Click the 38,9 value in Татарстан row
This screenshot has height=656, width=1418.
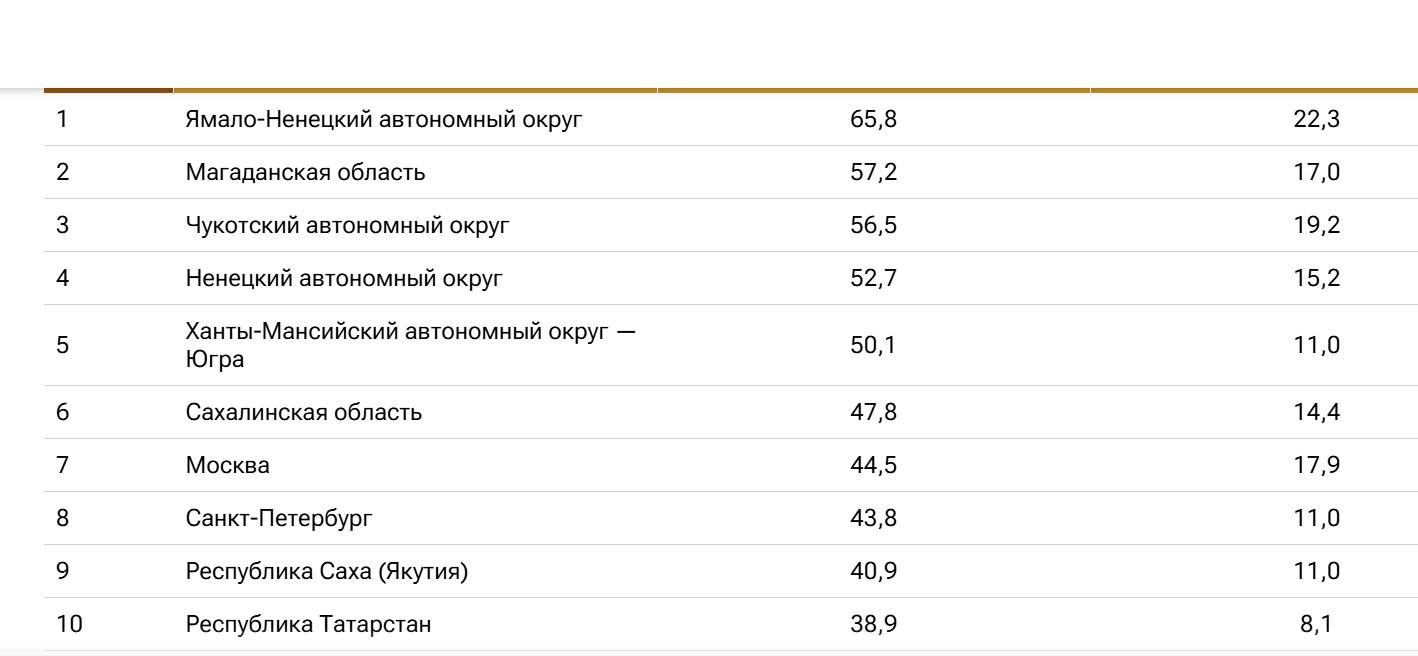(x=874, y=624)
